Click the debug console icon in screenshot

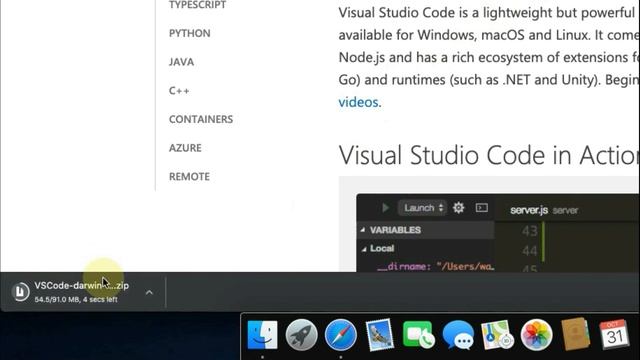tap(482, 208)
